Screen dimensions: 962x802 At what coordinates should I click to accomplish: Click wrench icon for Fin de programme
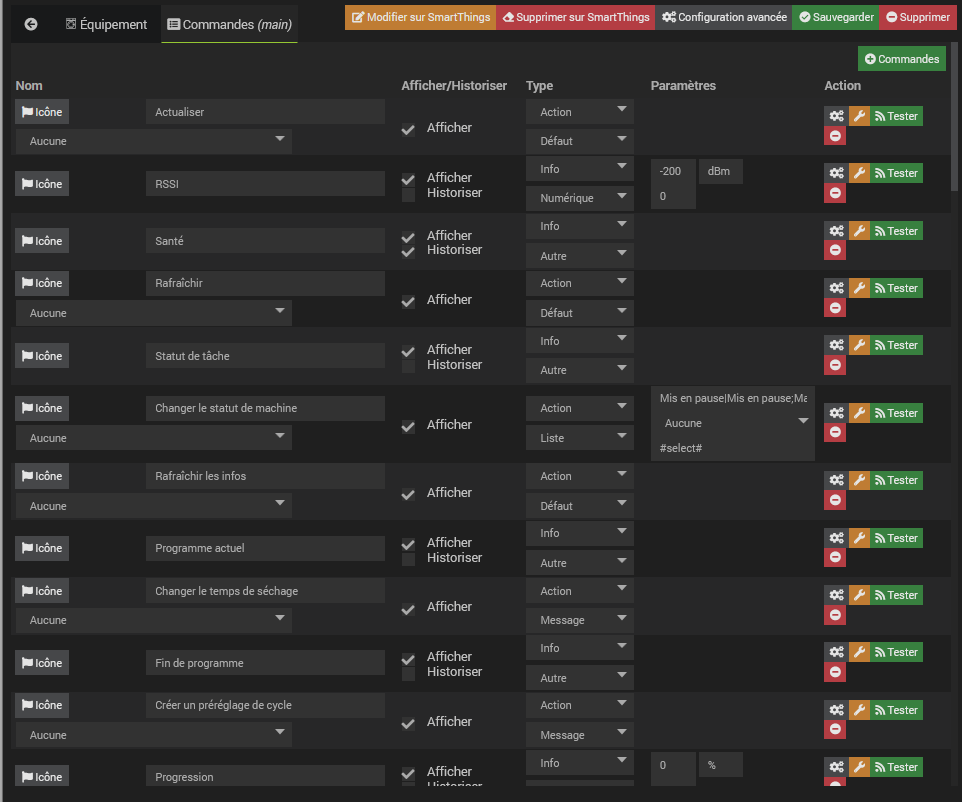859,652
